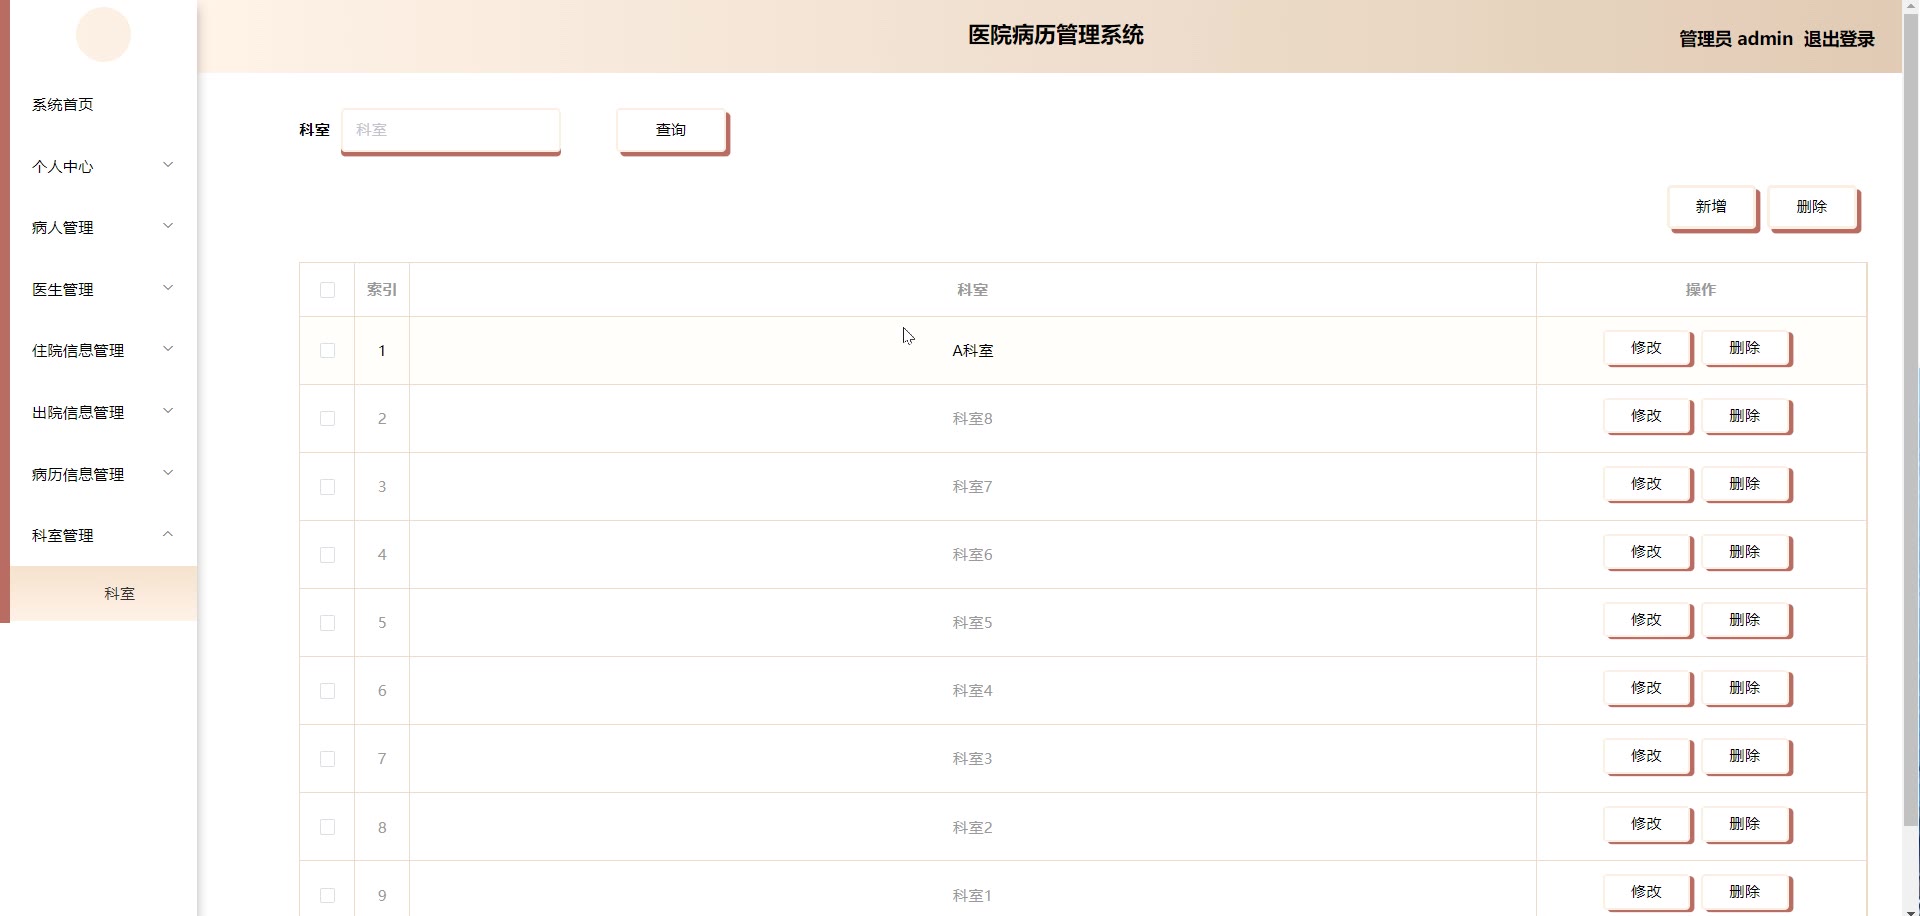Click 修改 for 科室6
1920x916 pixels.
point(1647,552)
